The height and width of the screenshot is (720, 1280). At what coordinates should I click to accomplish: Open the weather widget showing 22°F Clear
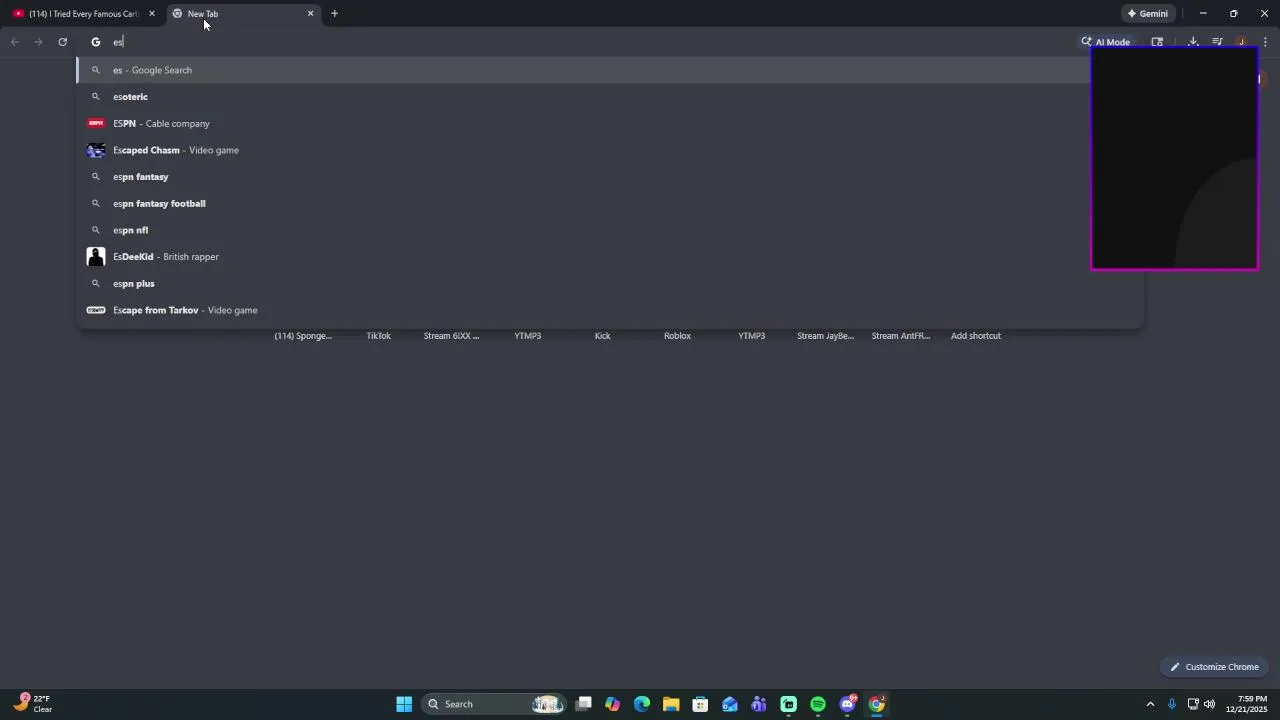coord(33,704)
